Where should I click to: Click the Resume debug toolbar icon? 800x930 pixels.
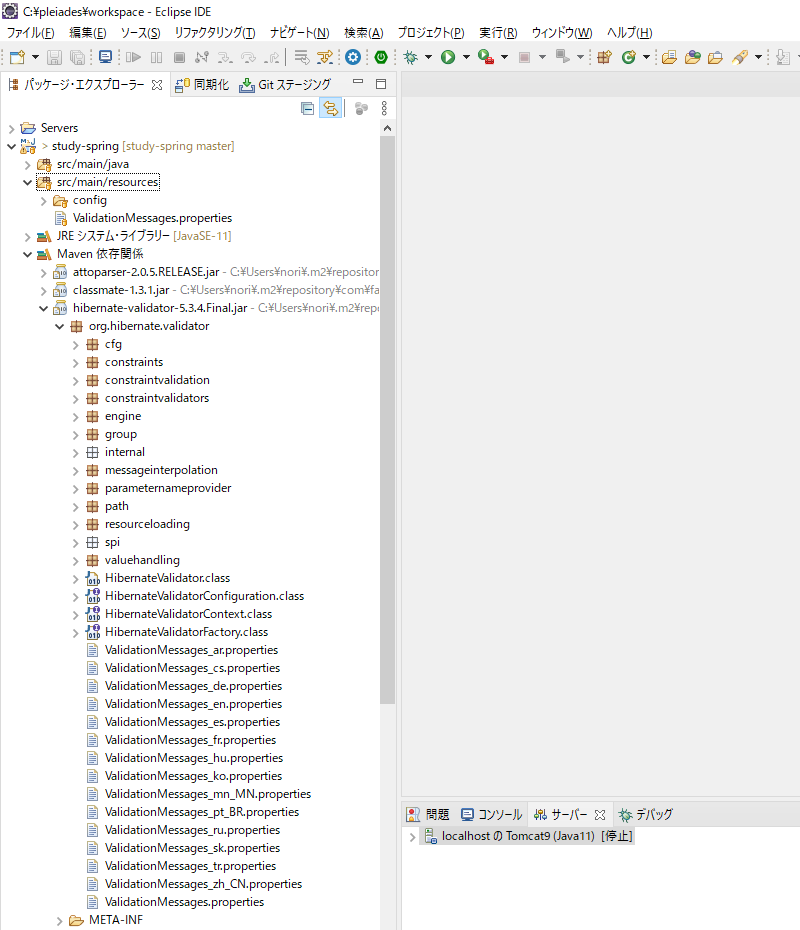133,57
